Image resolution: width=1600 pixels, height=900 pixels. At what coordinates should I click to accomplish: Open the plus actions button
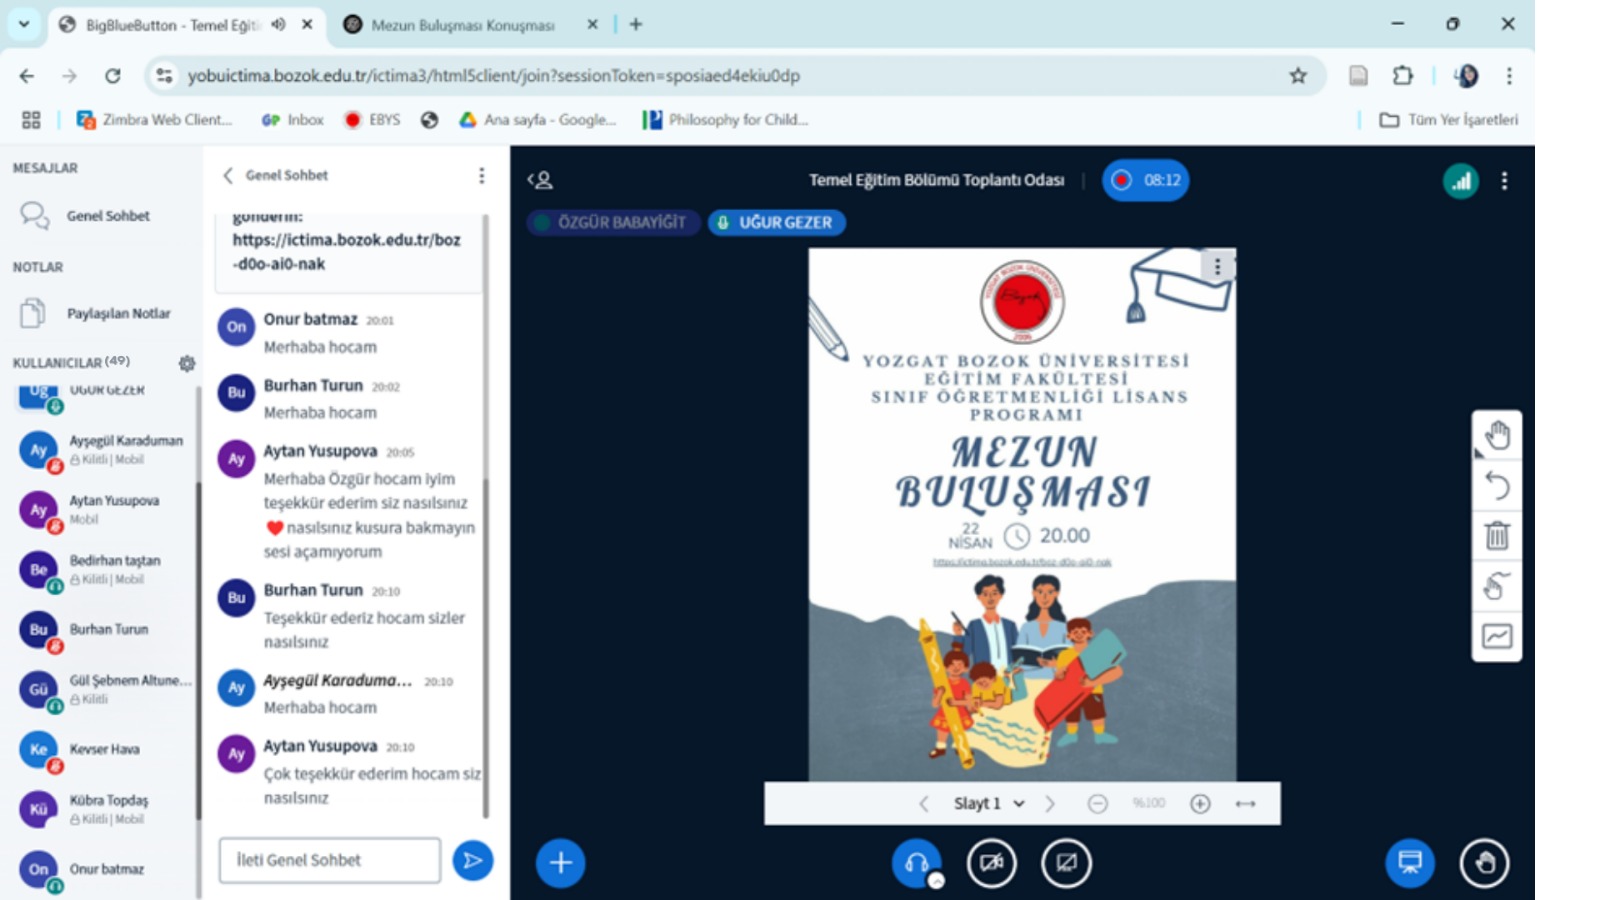(561, 862)
